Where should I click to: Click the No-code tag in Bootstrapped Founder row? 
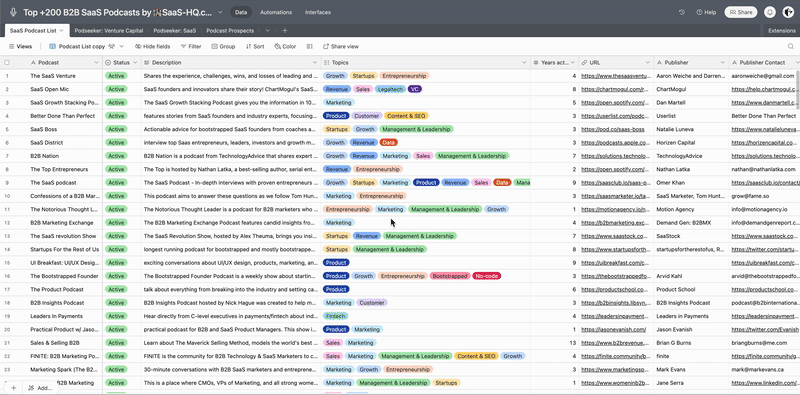(x=487, y=276)
